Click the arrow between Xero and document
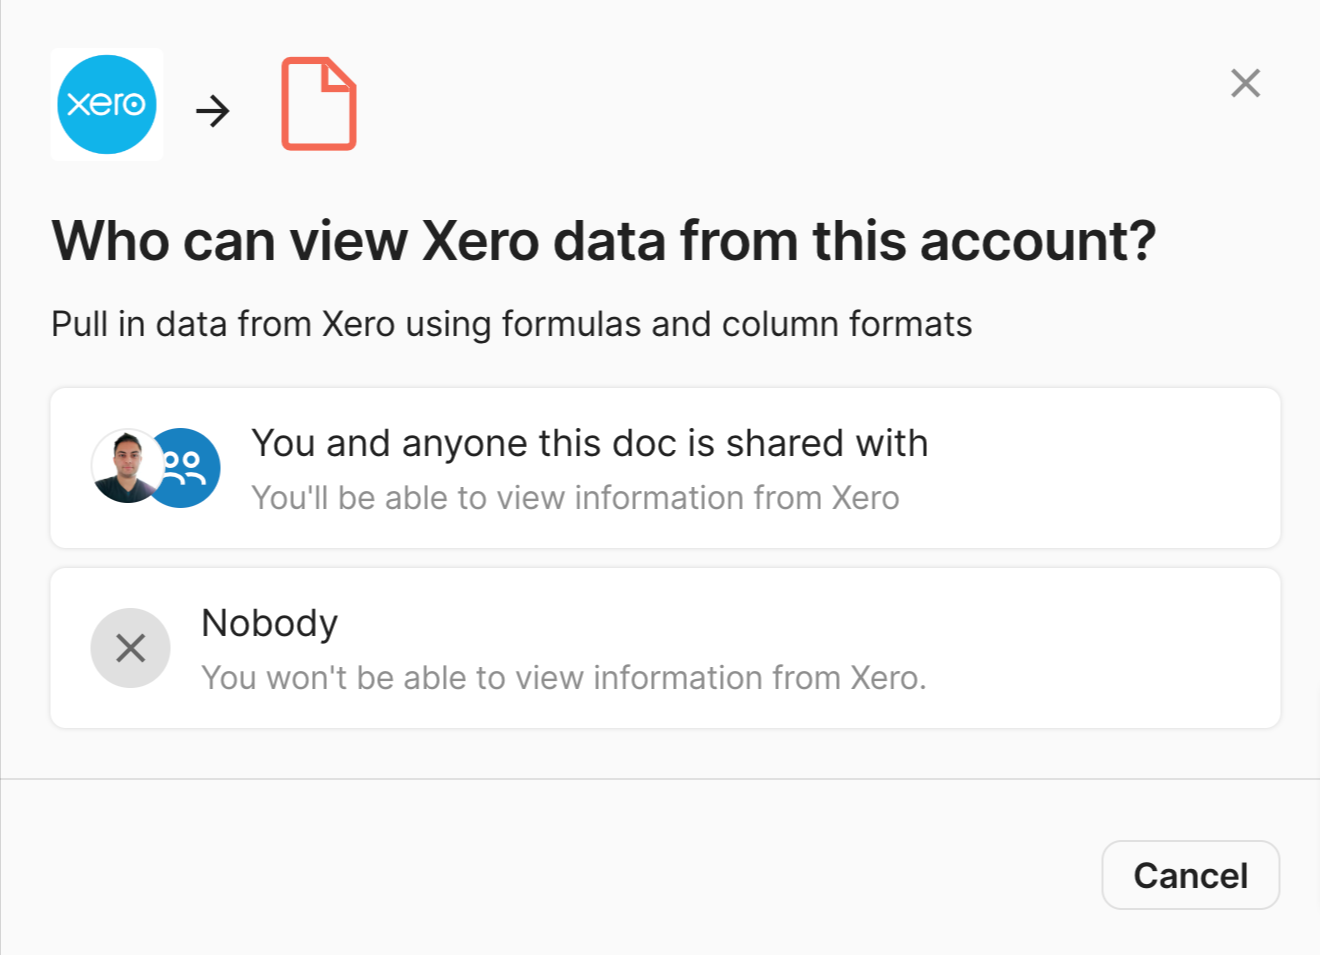 coord(213,110)
